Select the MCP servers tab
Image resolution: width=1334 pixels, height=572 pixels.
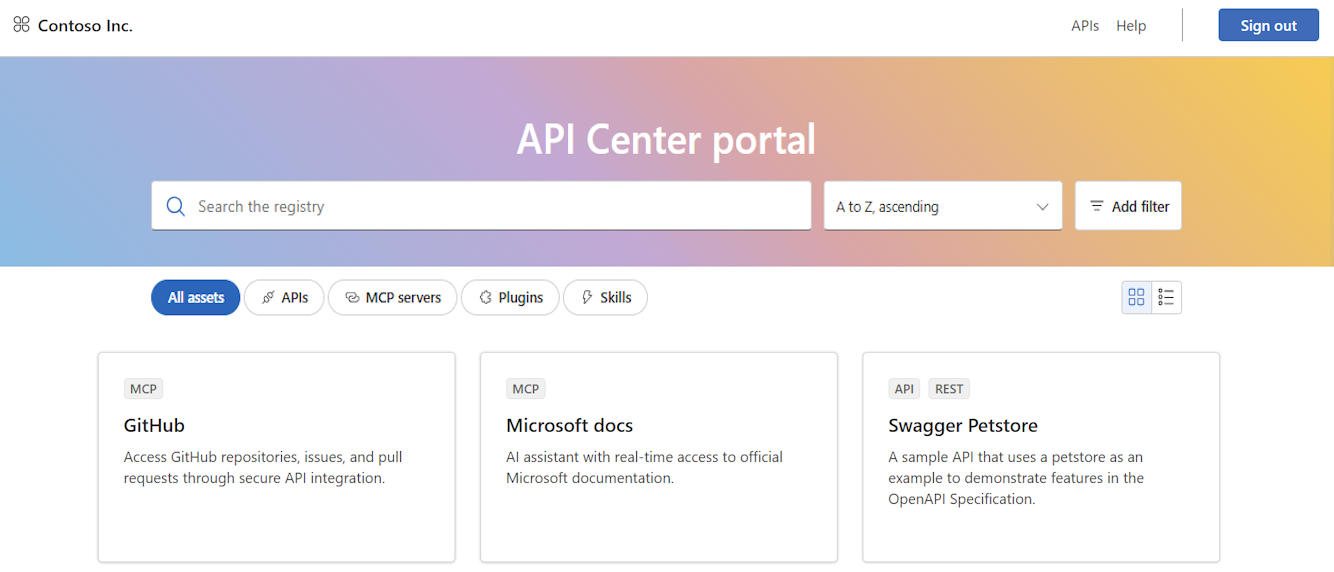tap(392, 297)
